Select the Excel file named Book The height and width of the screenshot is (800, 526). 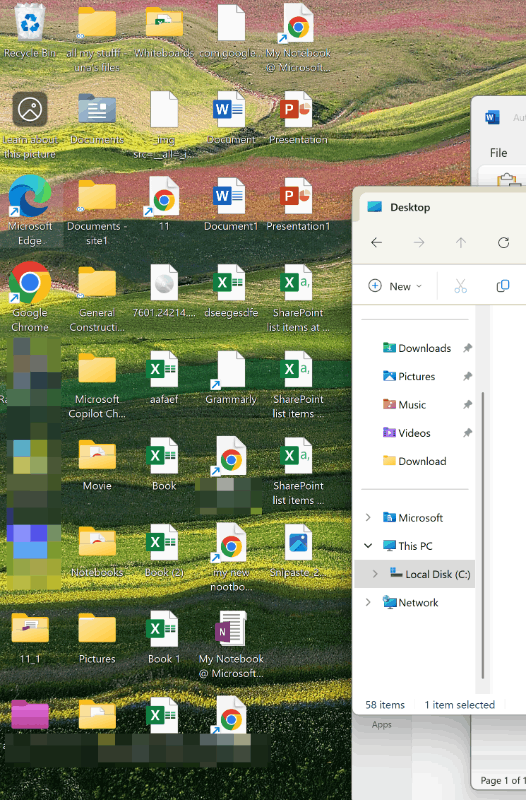[164, 464]
